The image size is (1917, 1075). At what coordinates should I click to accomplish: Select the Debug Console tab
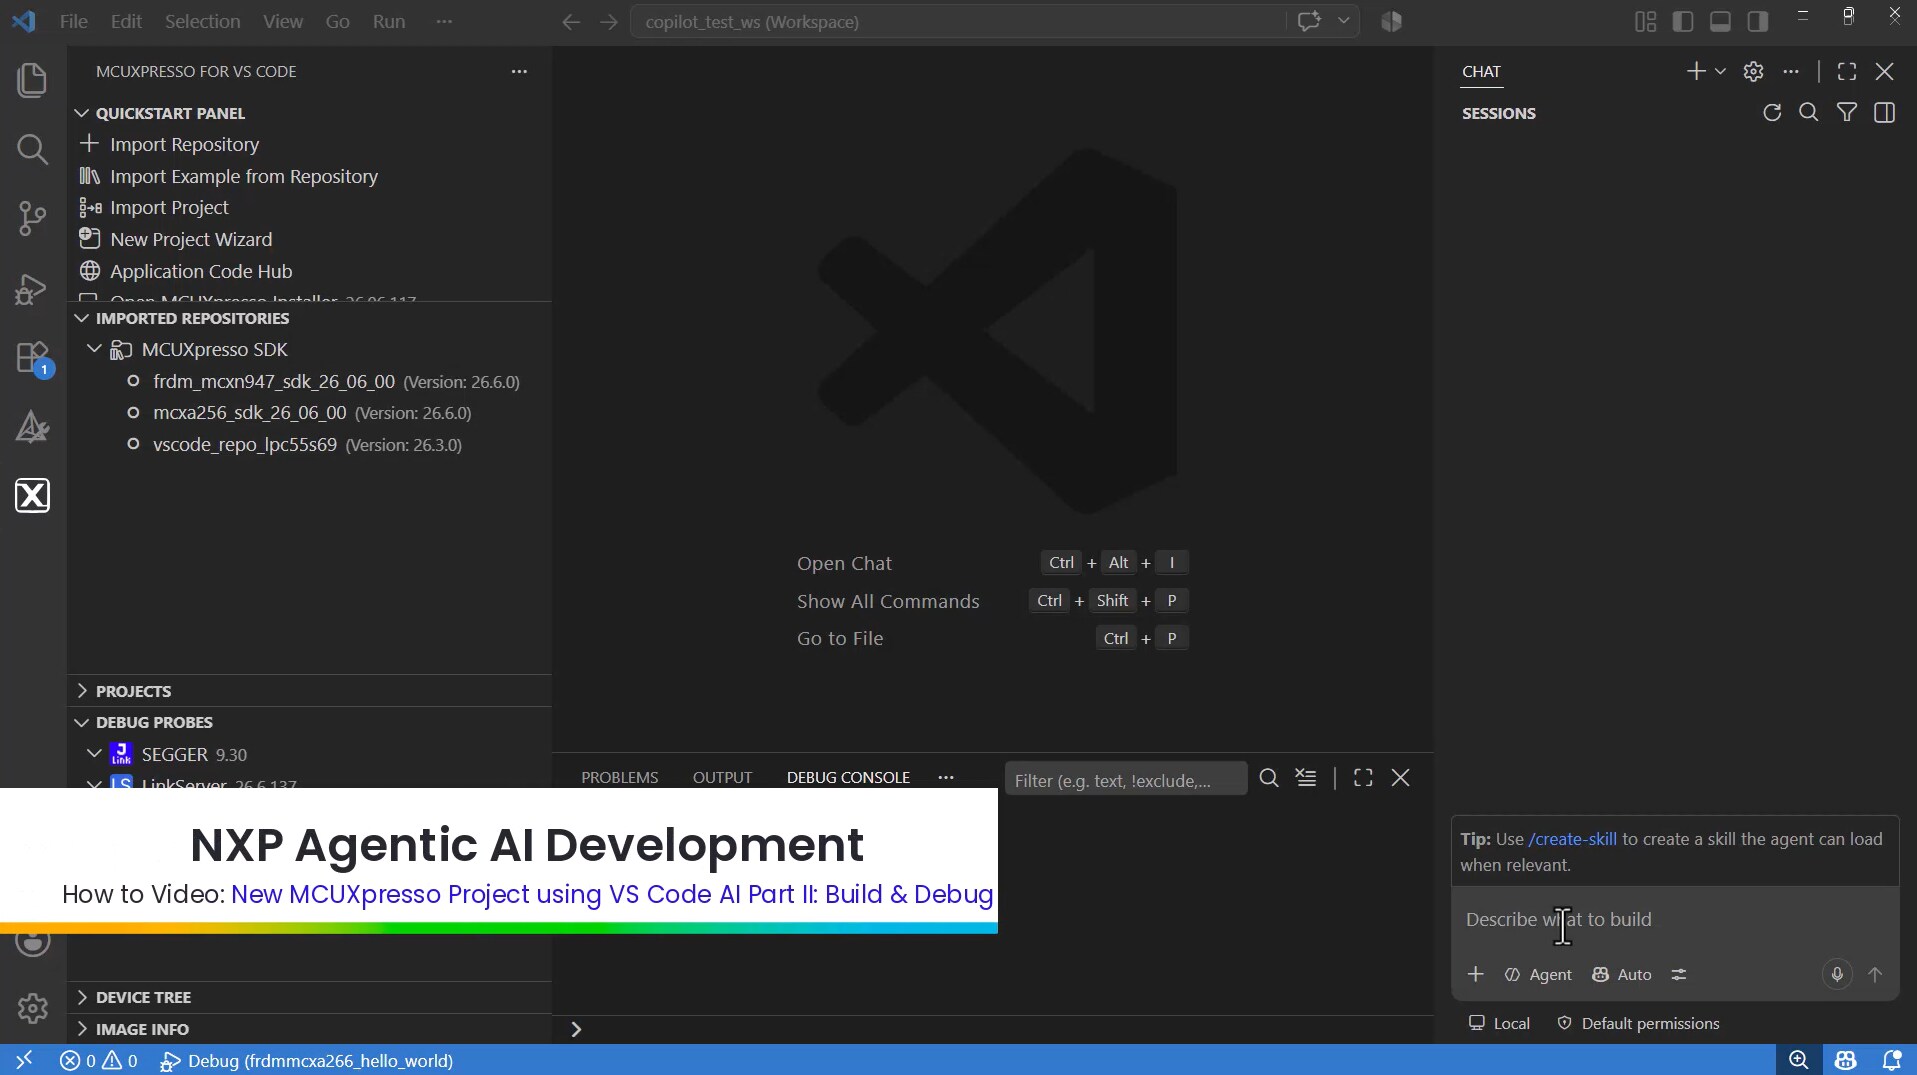click(x=848, y=777)
